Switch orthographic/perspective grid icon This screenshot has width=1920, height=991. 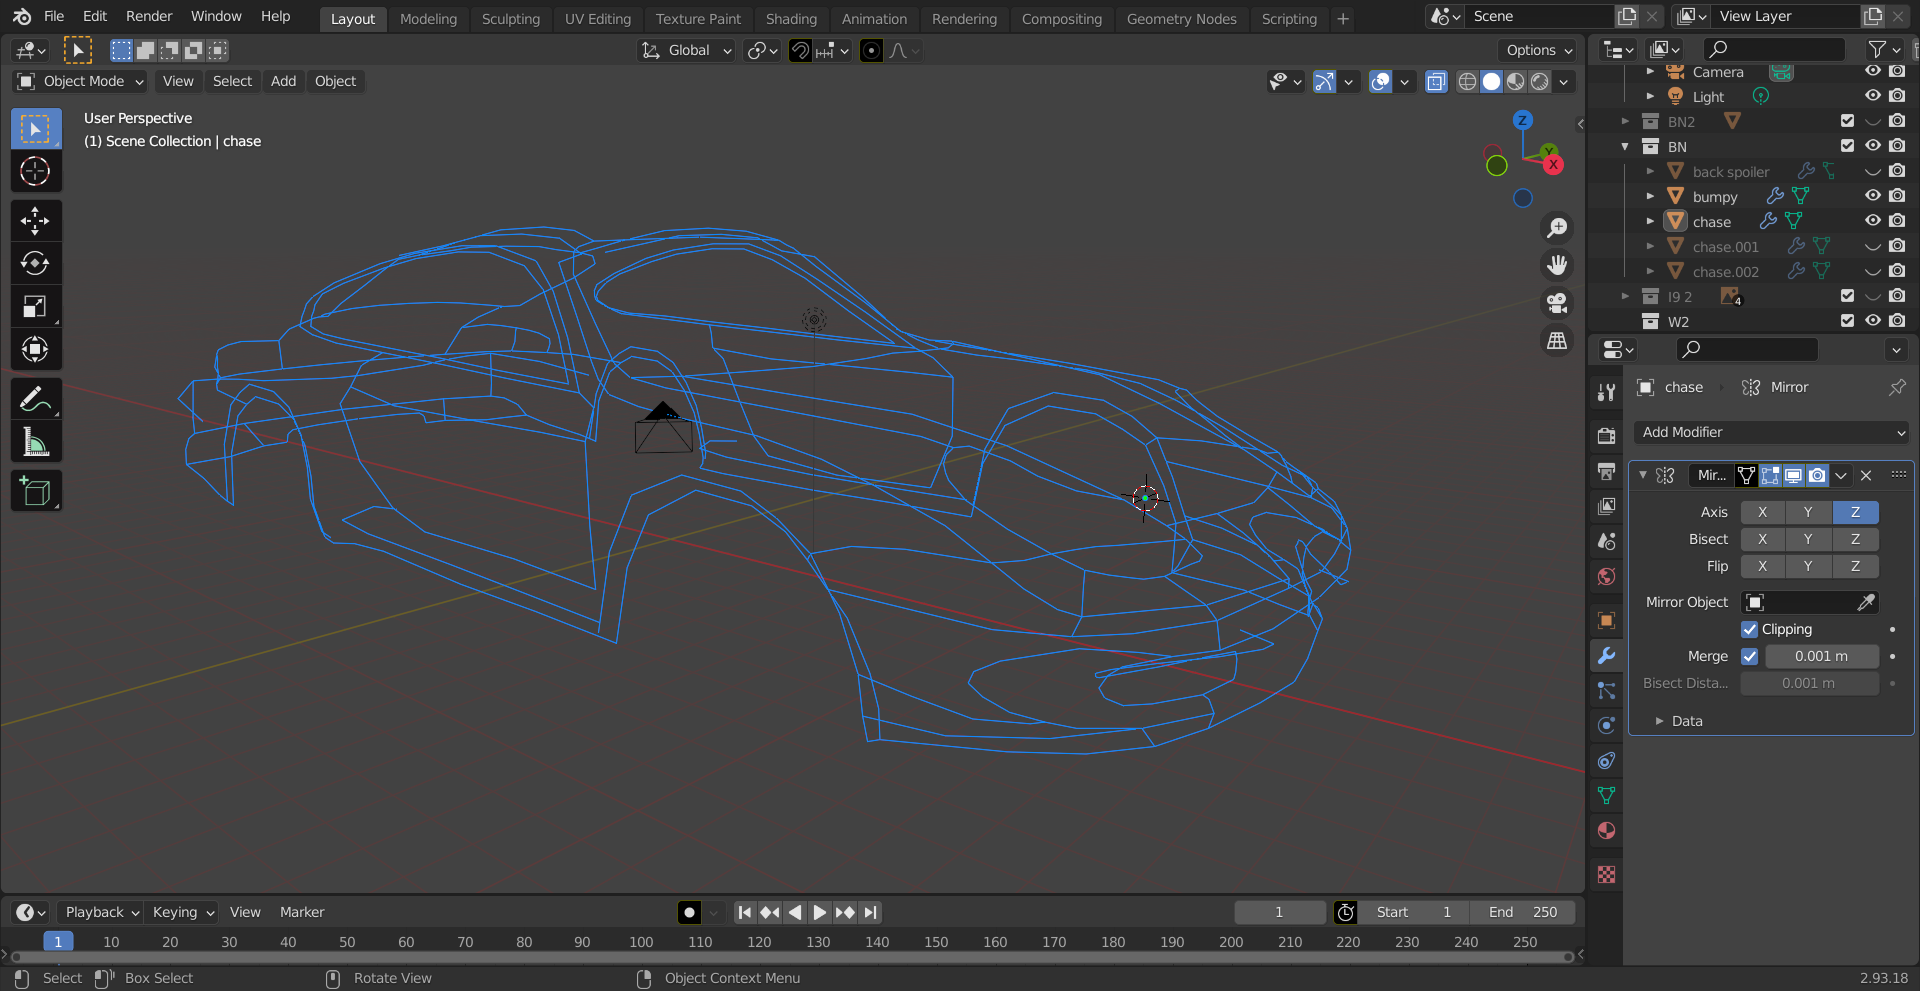coord(1557,341)
